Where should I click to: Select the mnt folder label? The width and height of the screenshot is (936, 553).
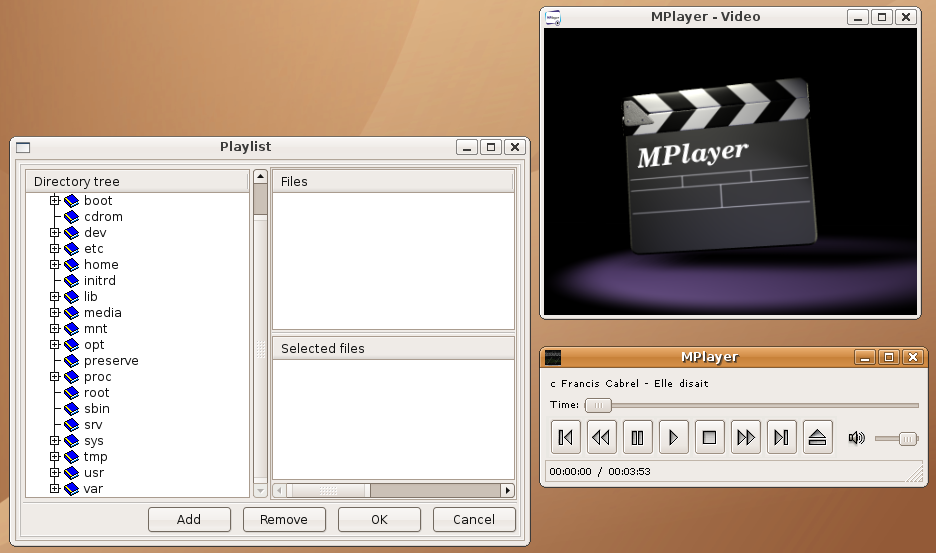96,328
